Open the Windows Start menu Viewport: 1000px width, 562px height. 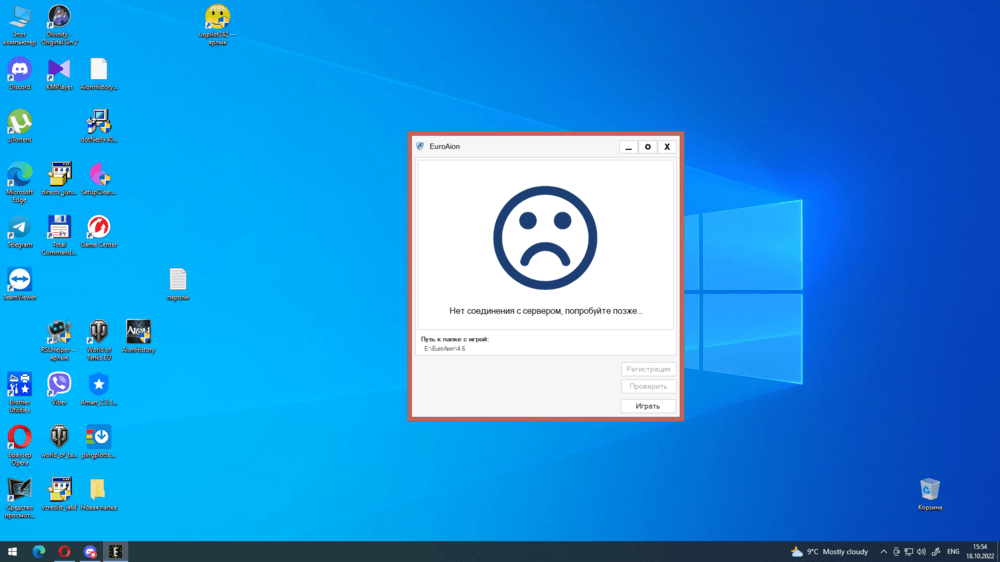pyautogui.click(x=14, y=551)
